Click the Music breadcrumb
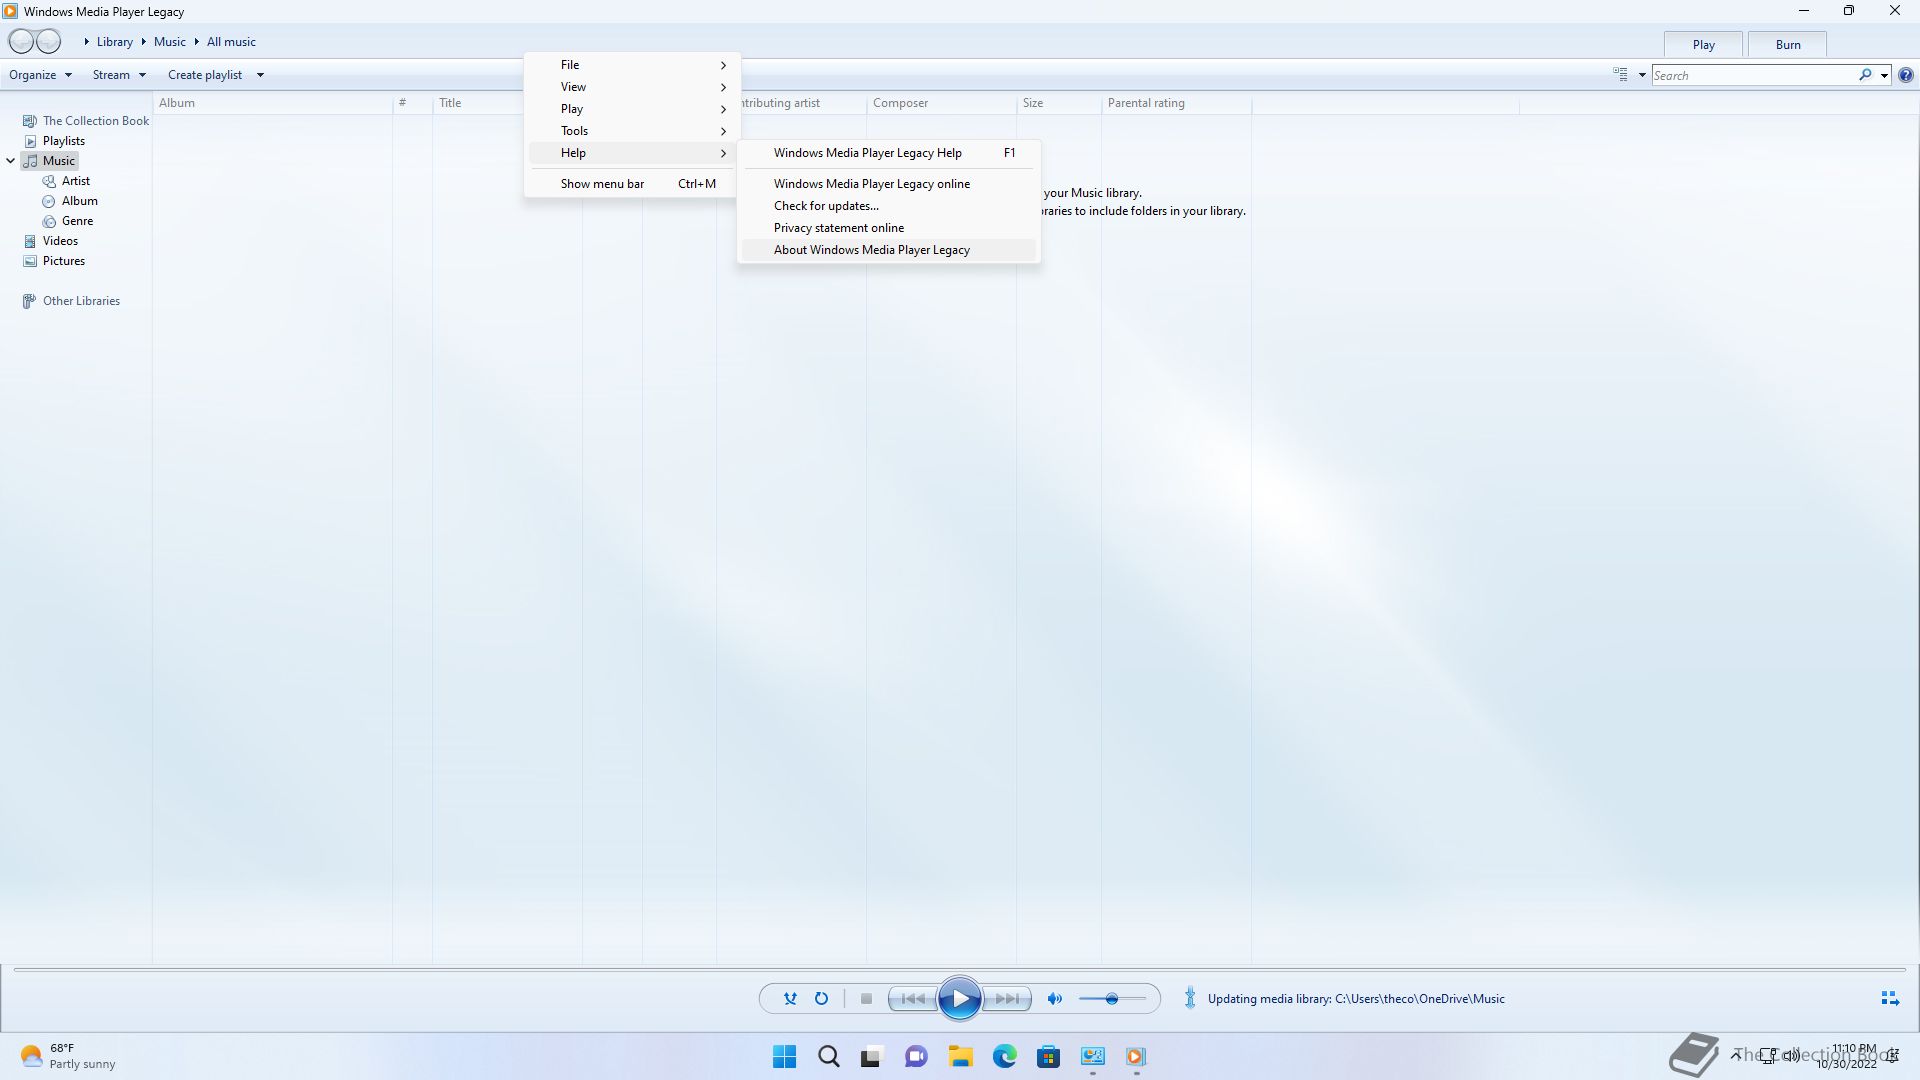 point(169,42)
